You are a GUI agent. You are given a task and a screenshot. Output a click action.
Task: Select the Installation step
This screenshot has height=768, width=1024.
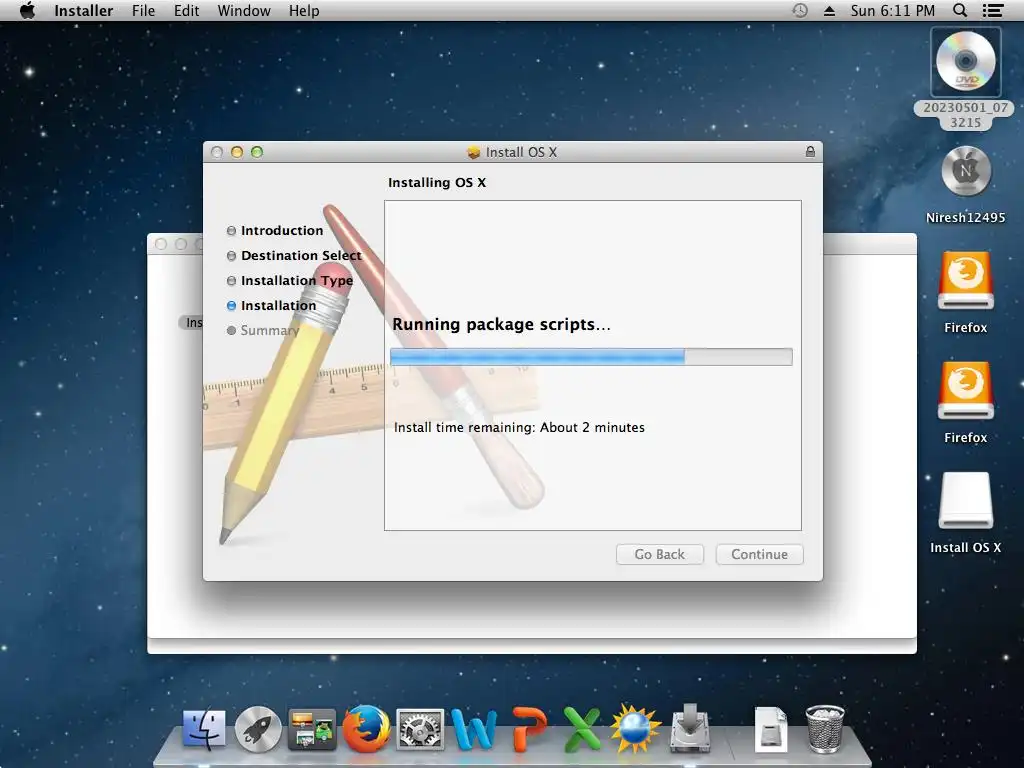click(x=272, y=306)
